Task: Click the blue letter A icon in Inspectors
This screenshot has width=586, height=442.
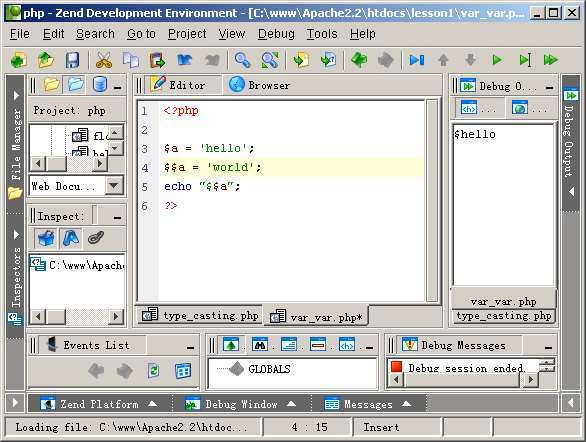Action: 71,238
